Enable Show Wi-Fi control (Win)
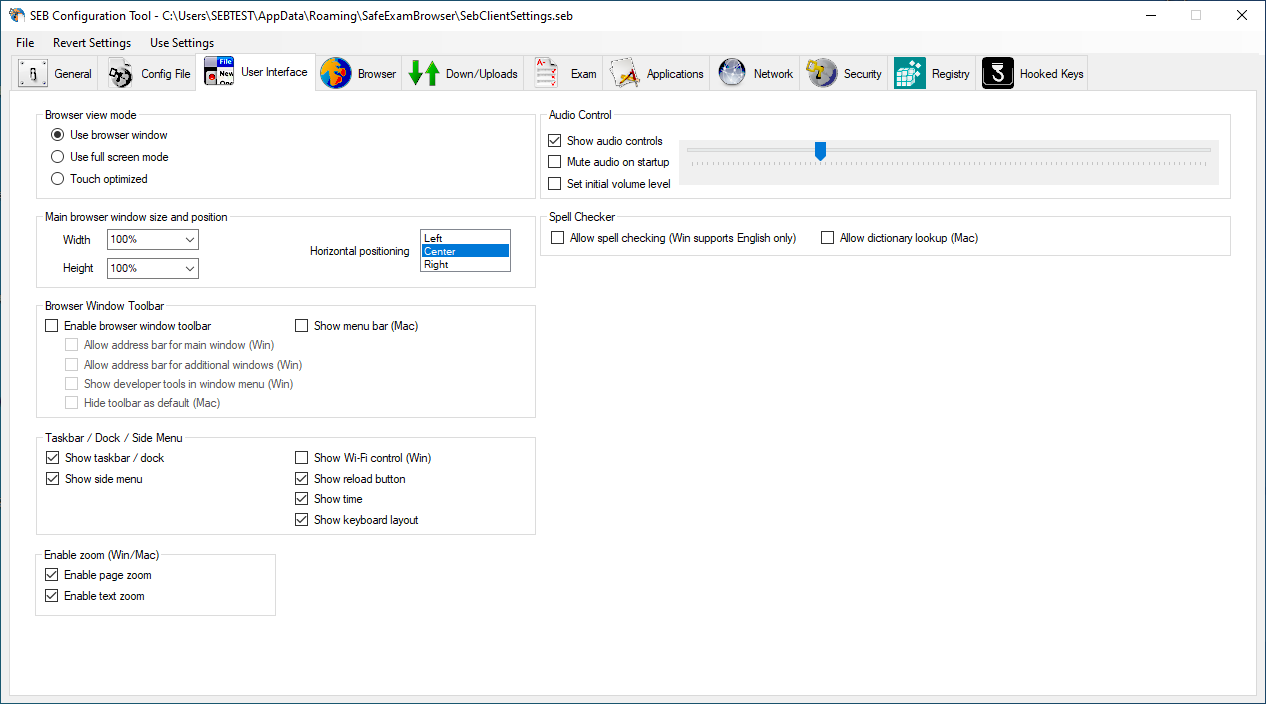Image resolution: width=1266 pixels, height=704 pixels. (302, 458)
